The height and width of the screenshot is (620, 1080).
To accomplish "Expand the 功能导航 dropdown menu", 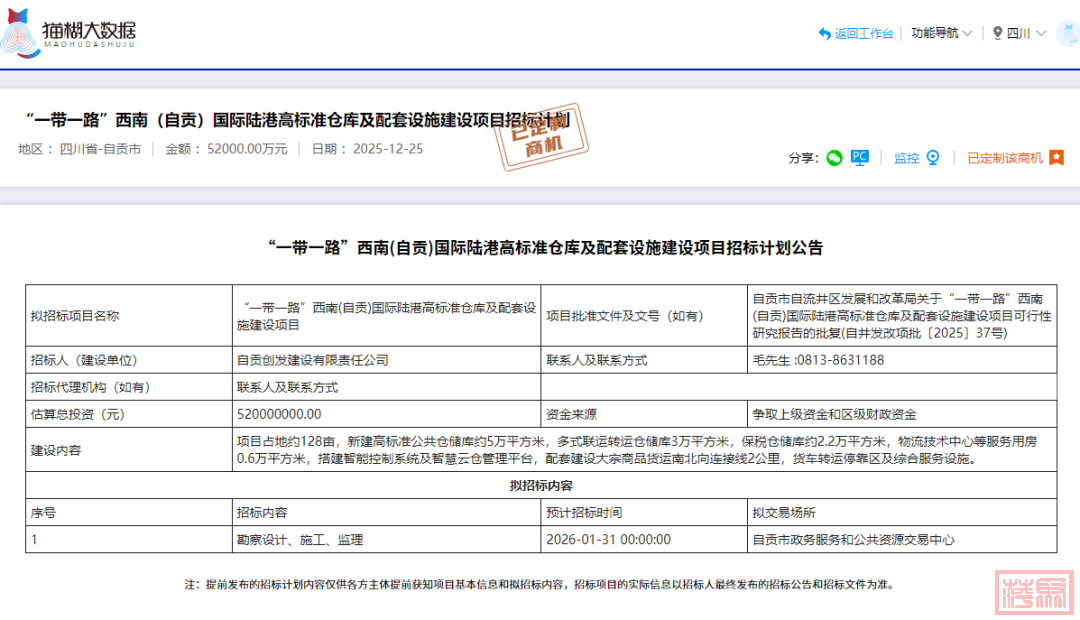I will point(934,33).
